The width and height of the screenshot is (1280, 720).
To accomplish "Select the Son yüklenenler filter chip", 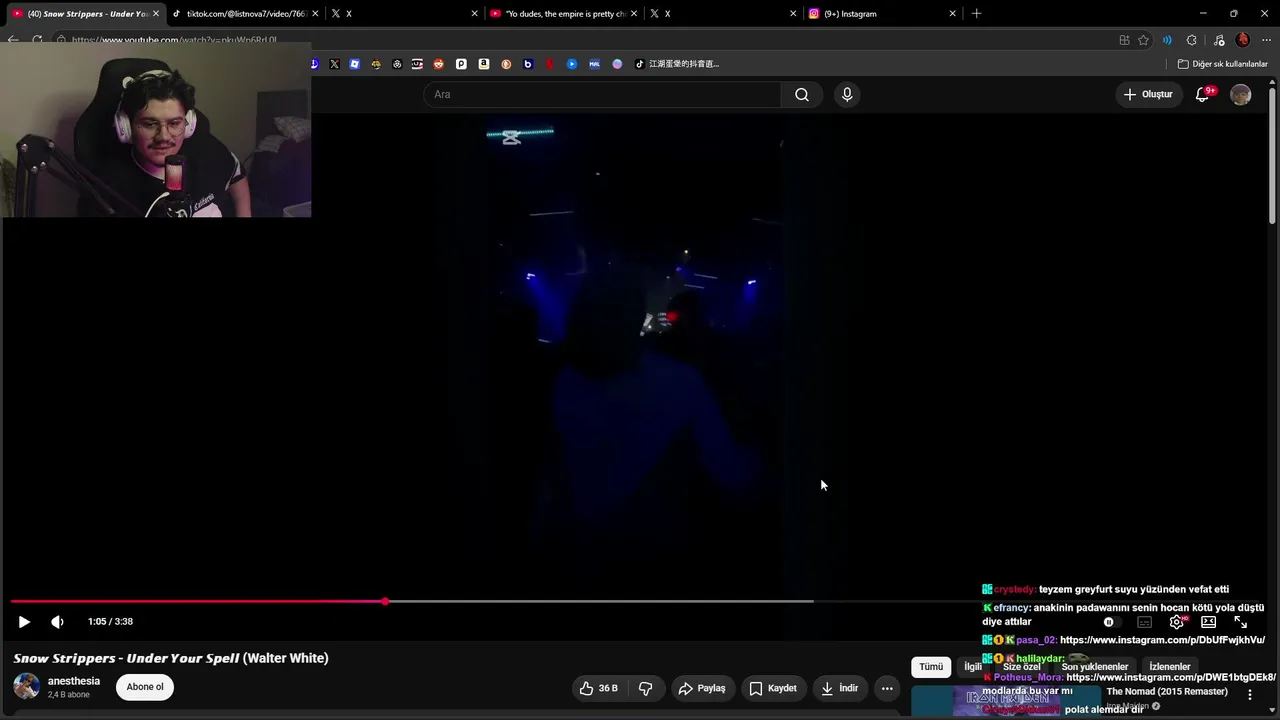I will tap(1095, 667).
